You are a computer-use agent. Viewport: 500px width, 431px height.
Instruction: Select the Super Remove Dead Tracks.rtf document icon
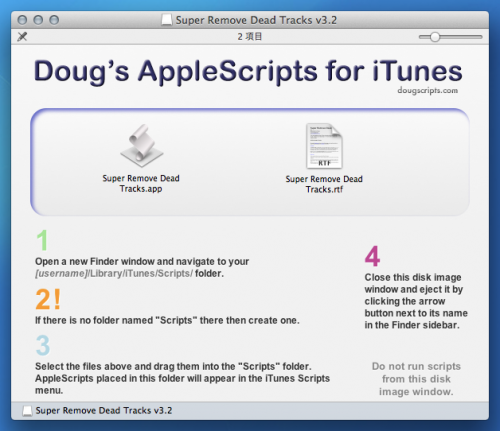(x=324, y=146)
